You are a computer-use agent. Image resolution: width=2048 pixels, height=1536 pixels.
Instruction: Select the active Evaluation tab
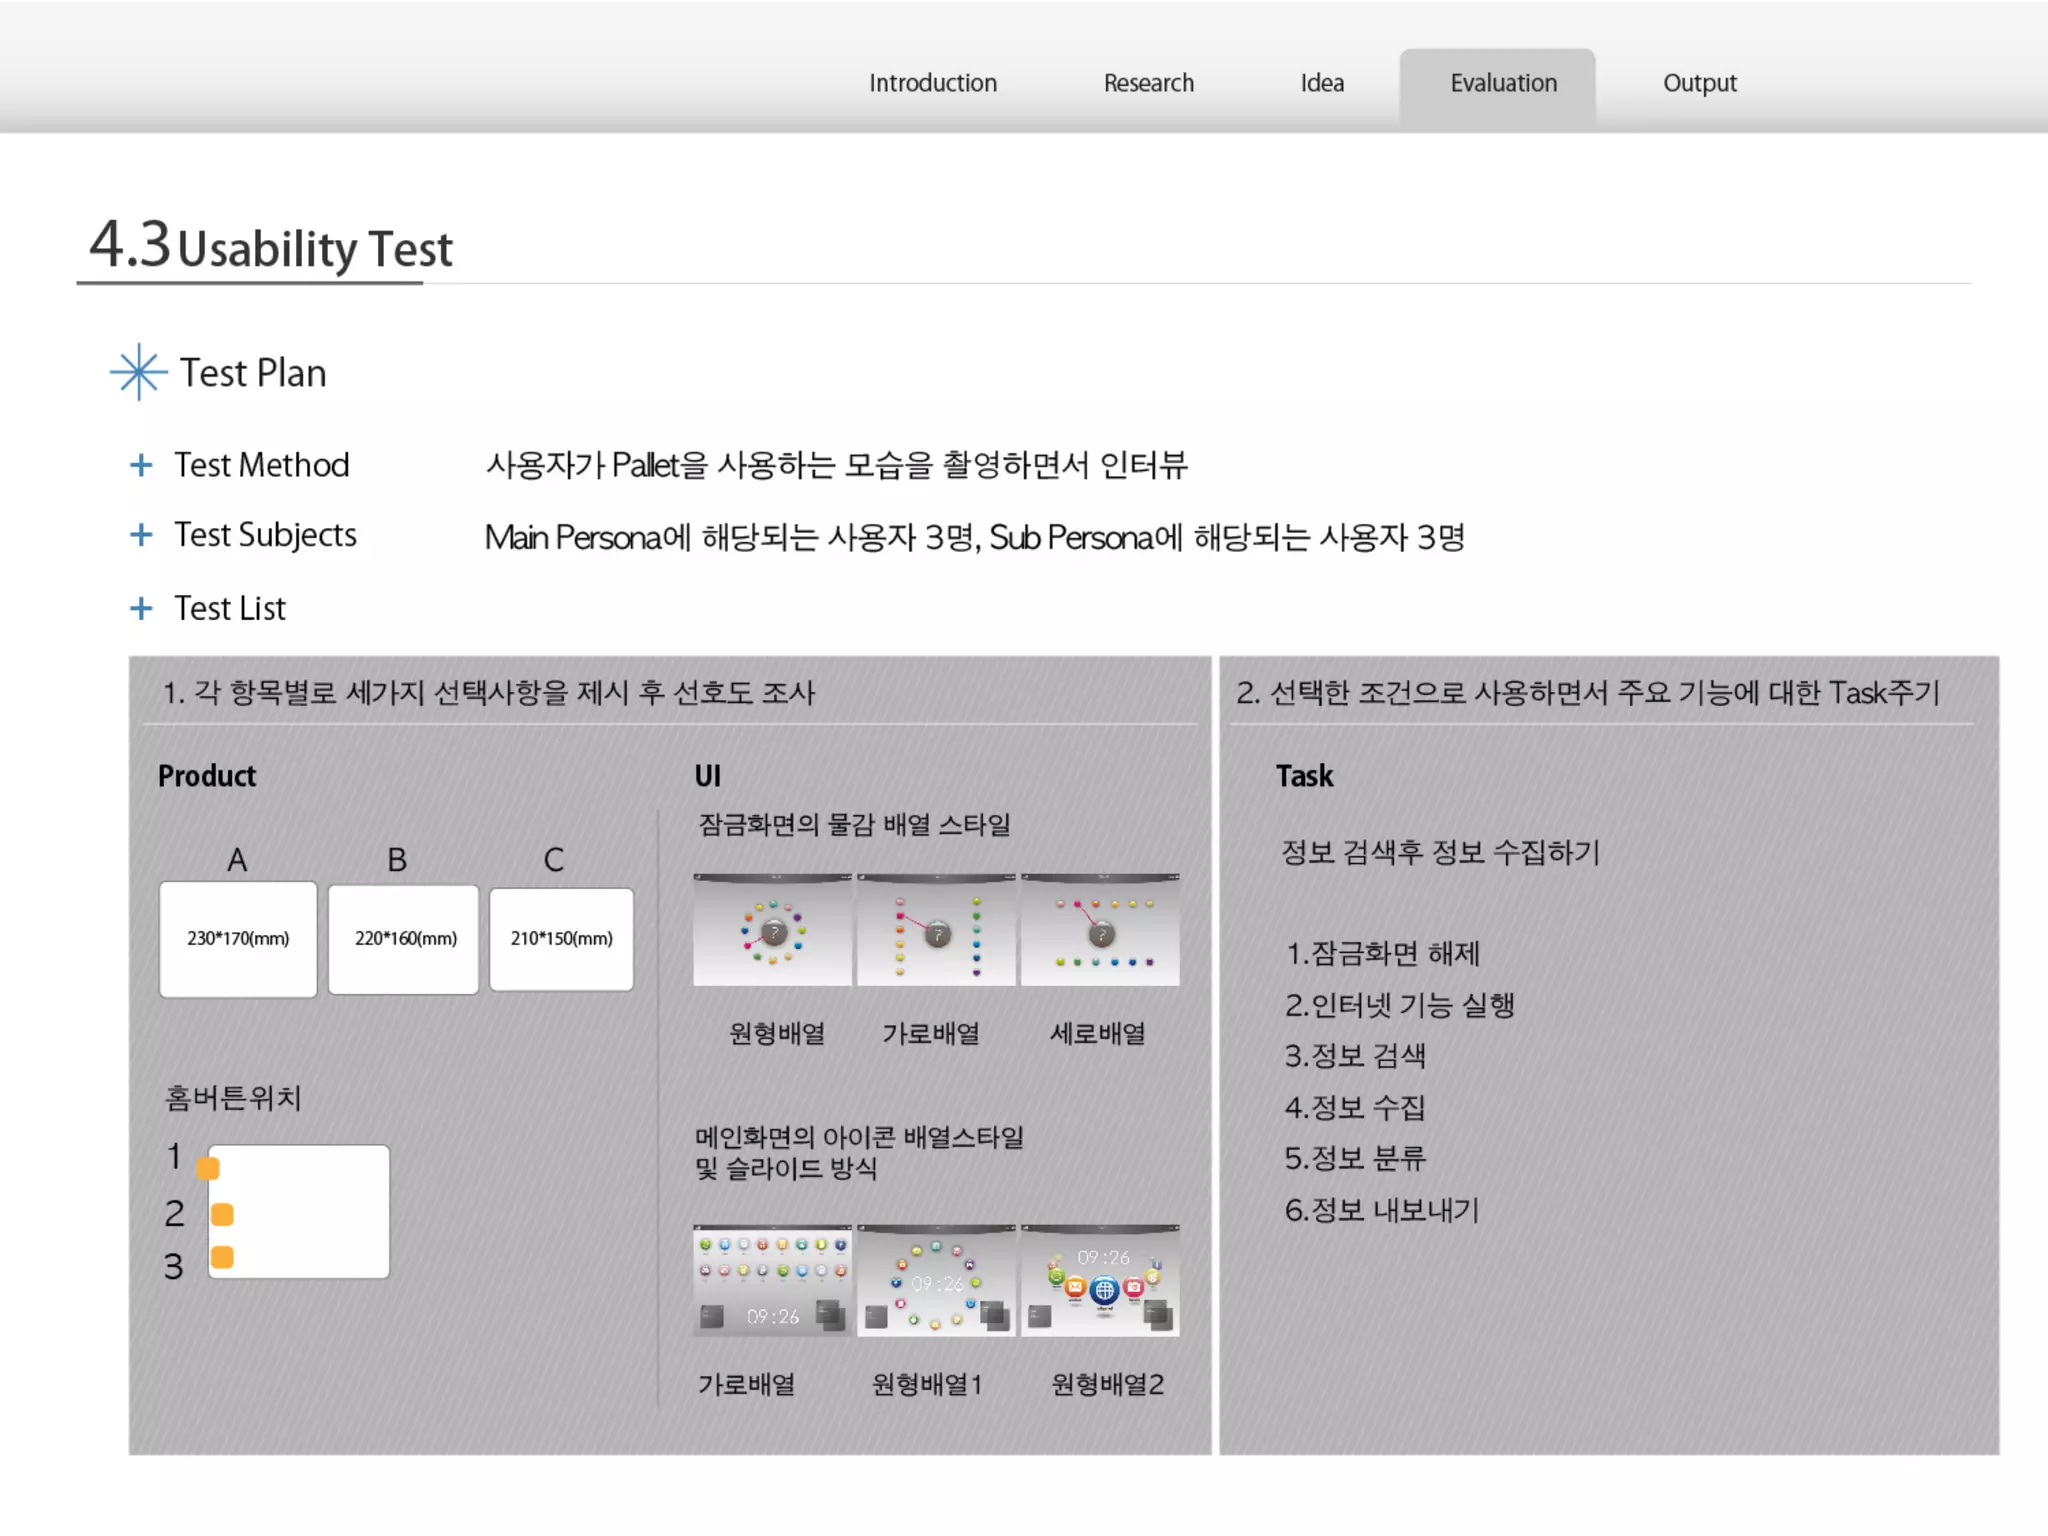click(1502, 83)
